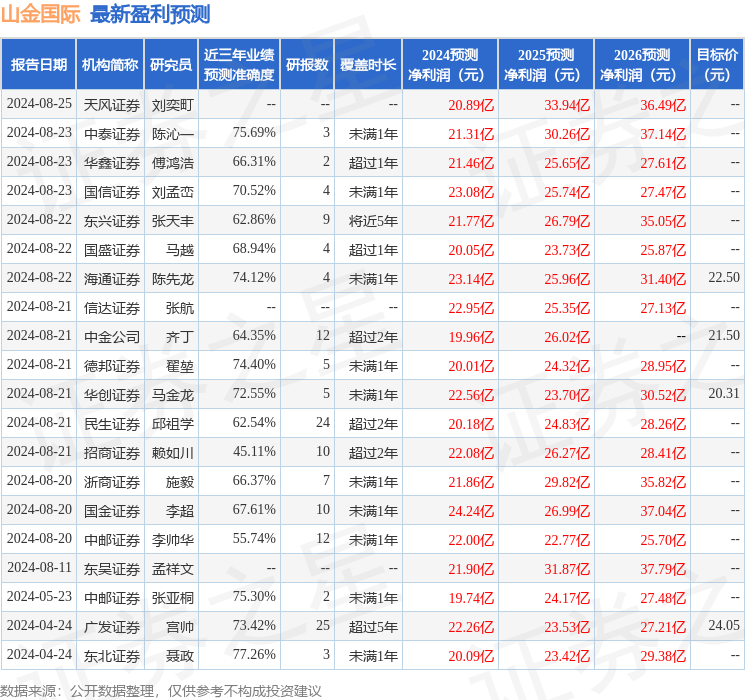Click 2024 profit value 24.24亿
Image resolution: width=745 pixels, height=700 pixels.
tap(471, 511)
